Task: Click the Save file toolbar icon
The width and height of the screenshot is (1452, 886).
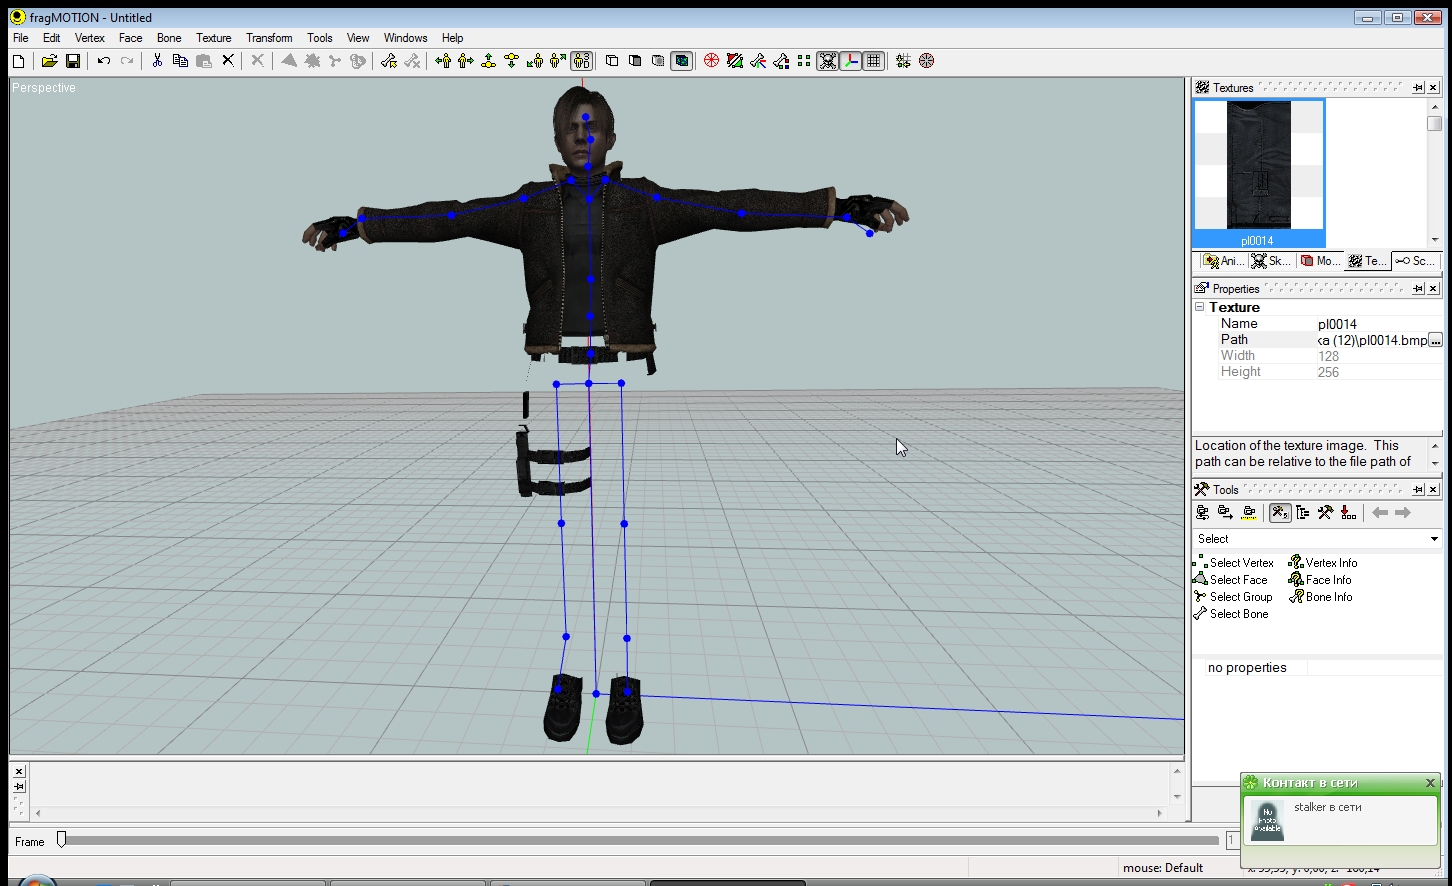Action: point(73,61)
